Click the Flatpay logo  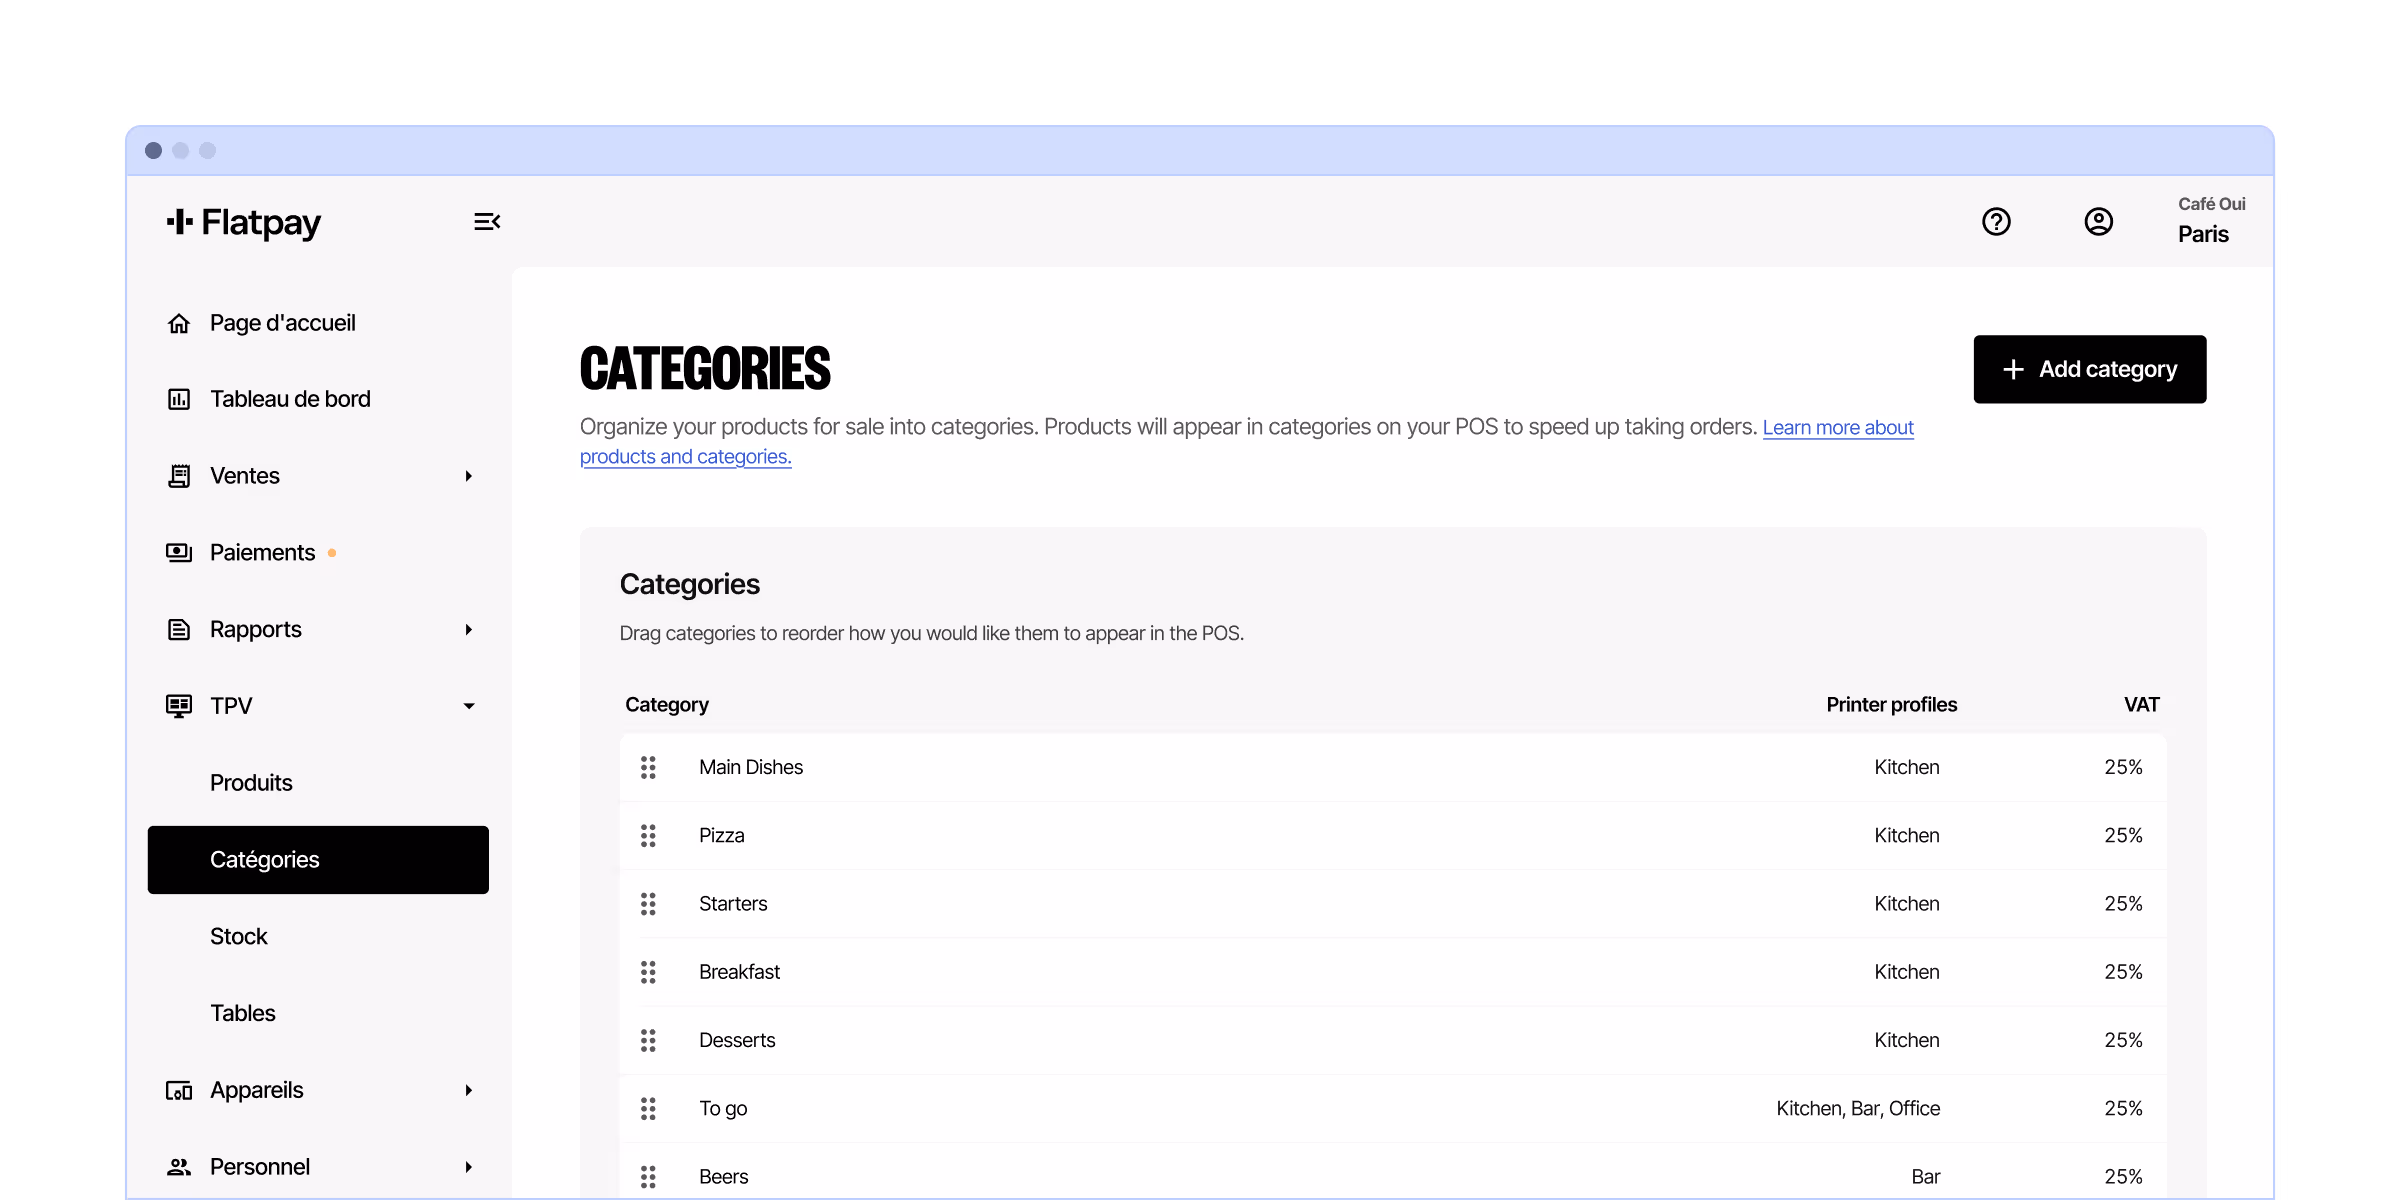coord(244,222)
